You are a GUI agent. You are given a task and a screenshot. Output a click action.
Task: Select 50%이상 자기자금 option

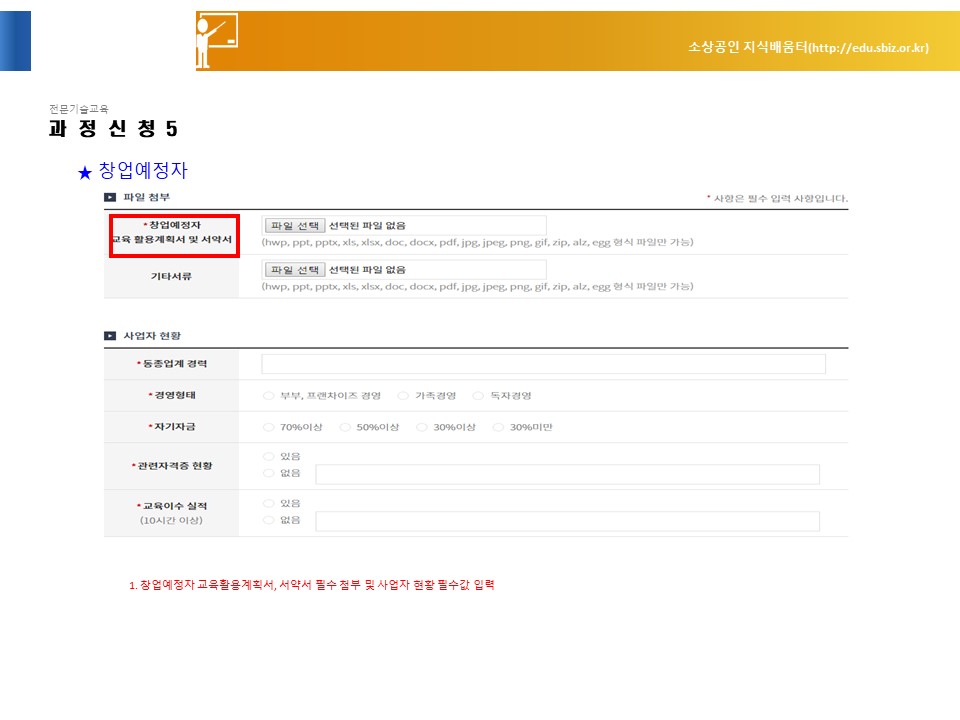(345, 427)
